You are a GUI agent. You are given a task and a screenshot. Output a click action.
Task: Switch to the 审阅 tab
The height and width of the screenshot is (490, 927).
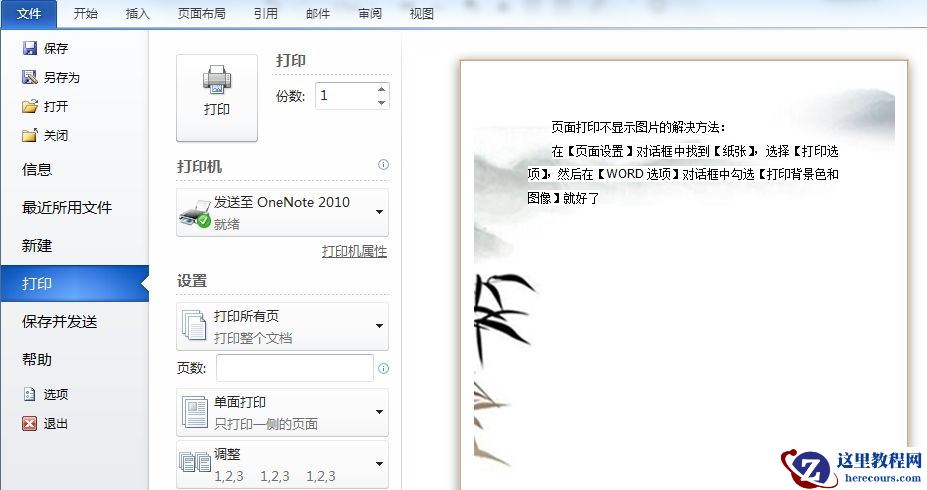(369, 14)
